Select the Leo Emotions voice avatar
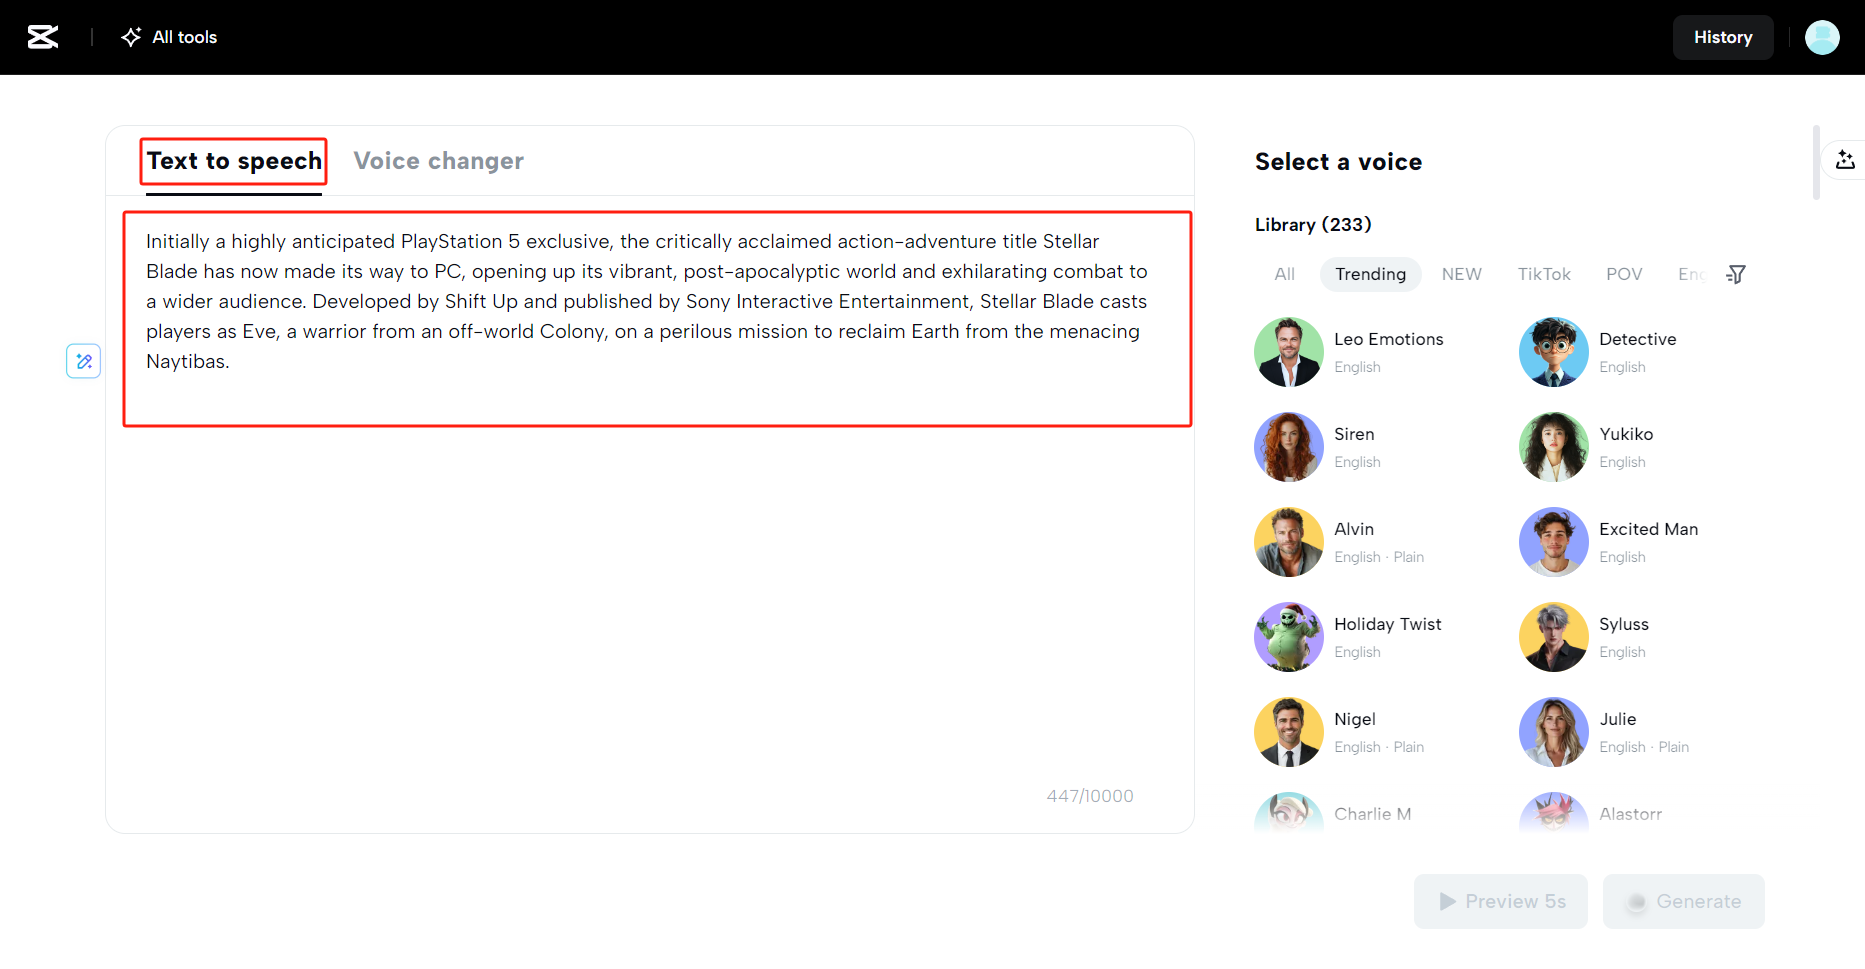Screen dimensions: 1865x969 tap(1288, 352)
